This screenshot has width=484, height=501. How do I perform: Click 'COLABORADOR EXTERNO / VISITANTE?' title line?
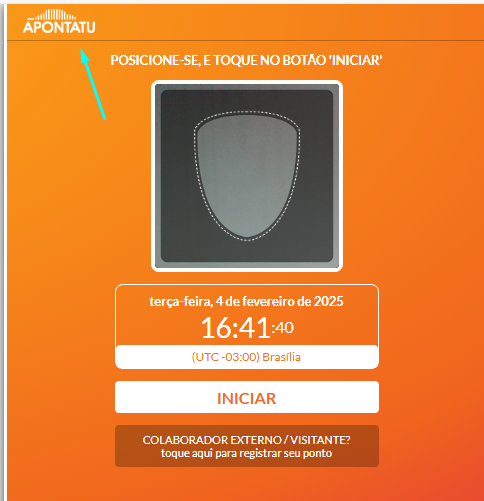[x=246, y=440]
